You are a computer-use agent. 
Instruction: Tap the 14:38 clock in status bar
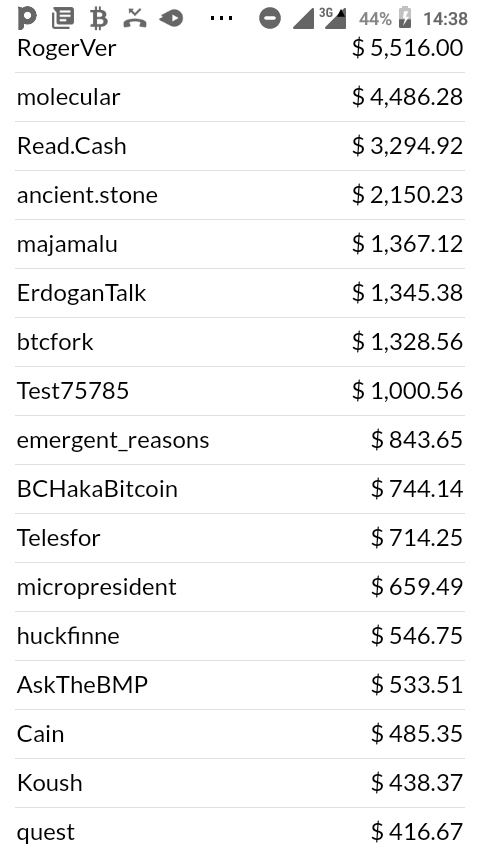click(x=446, y=19)
